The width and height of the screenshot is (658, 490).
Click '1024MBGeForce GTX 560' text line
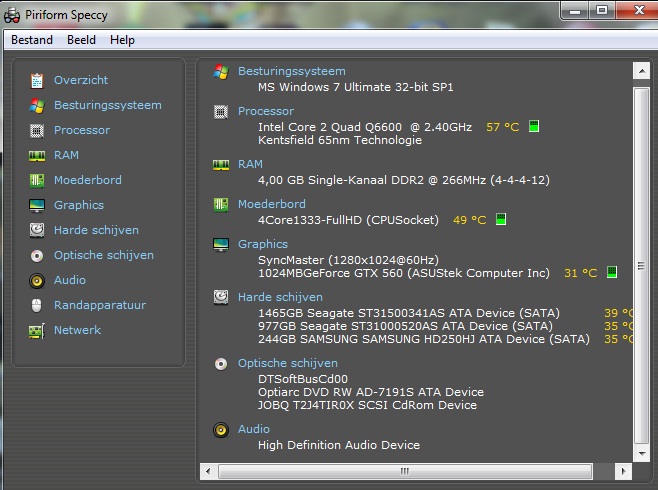[404, 273]
